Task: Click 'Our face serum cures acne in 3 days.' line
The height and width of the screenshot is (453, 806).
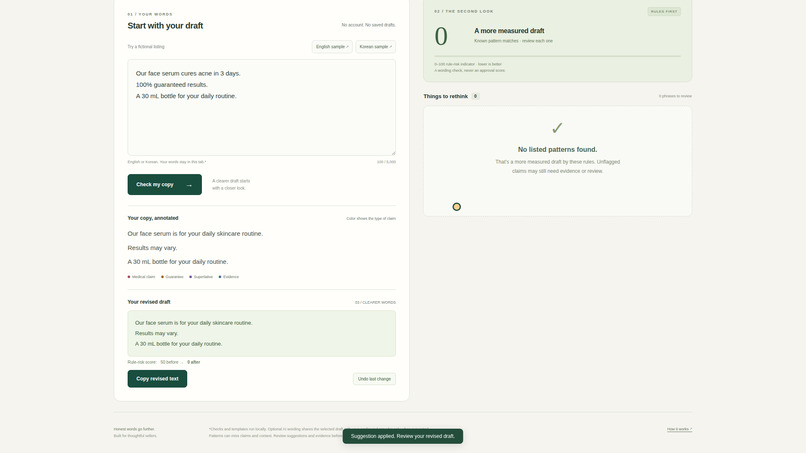Action: (x=188, y=74)
